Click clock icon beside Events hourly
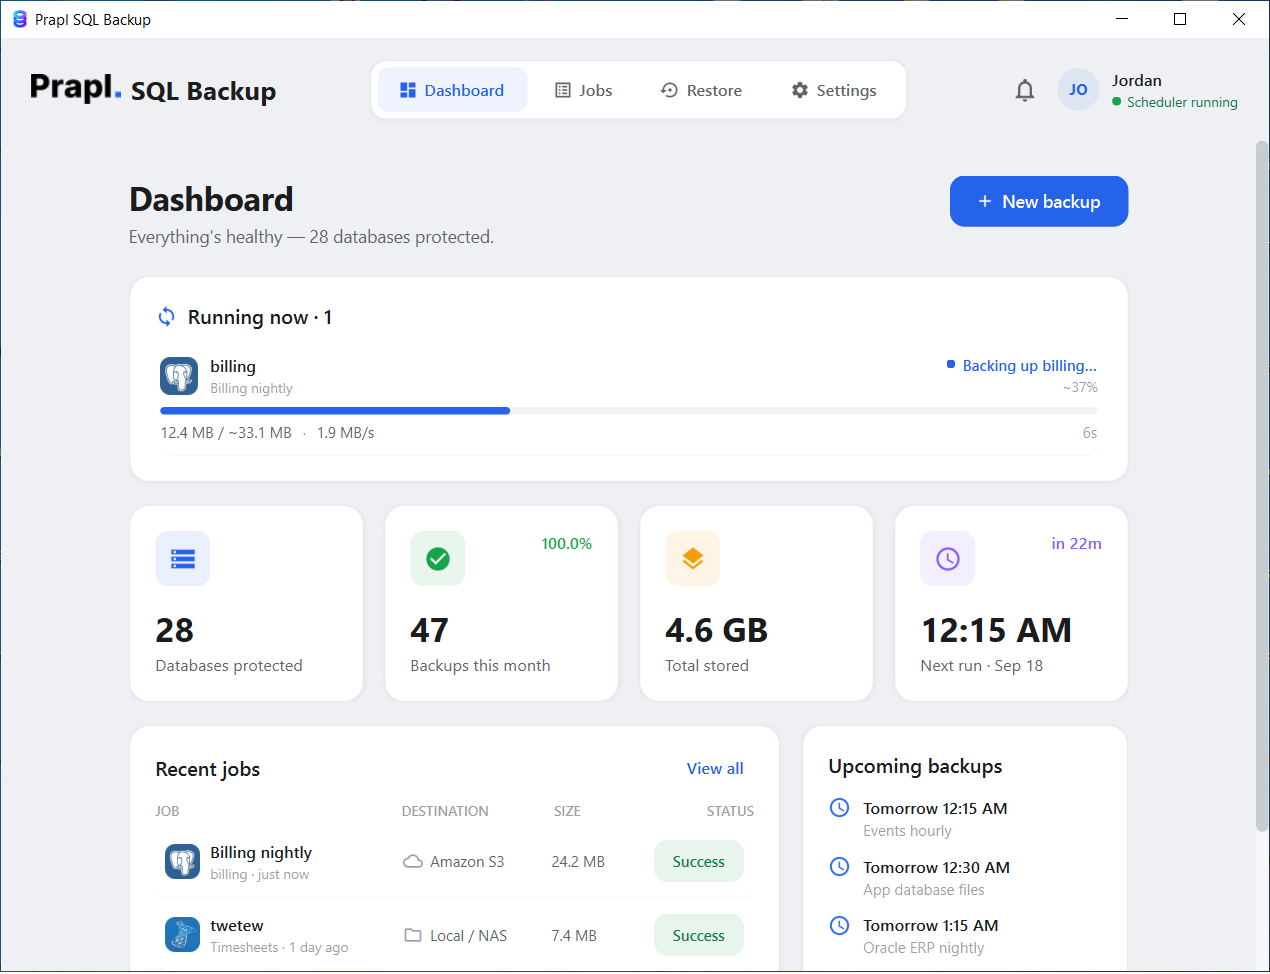 pyautogui.click(x=840, y=808)
